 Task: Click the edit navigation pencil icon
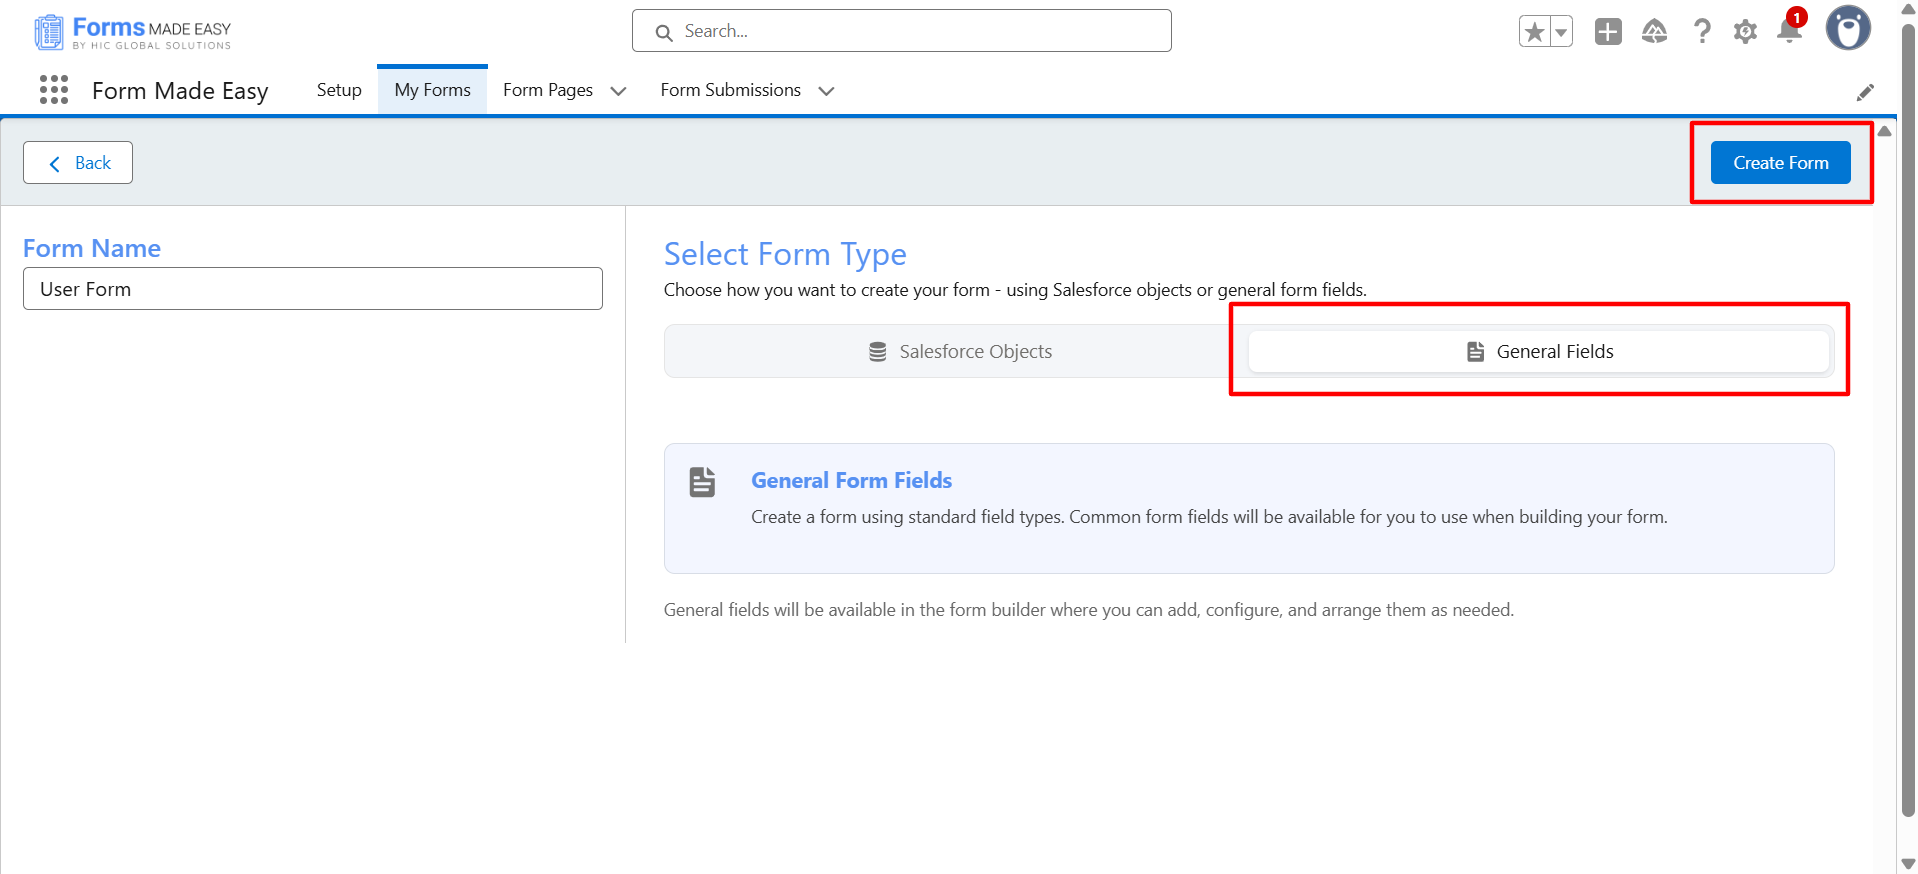click(x=1865, y=92)
